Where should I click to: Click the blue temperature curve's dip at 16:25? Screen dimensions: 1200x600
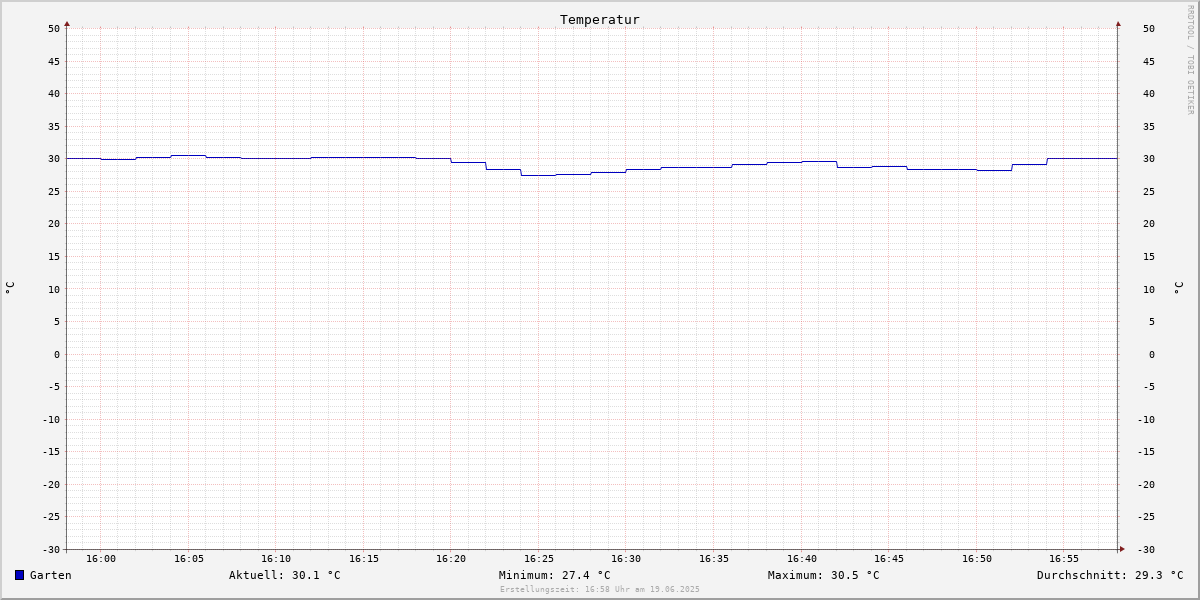point(539,175)
